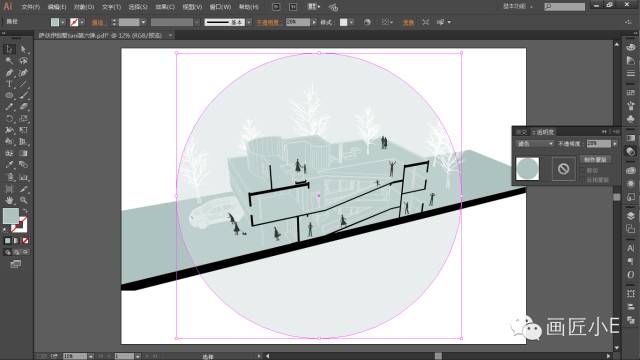
Task: Select the Type tool
Action: (x=9, y=84)
